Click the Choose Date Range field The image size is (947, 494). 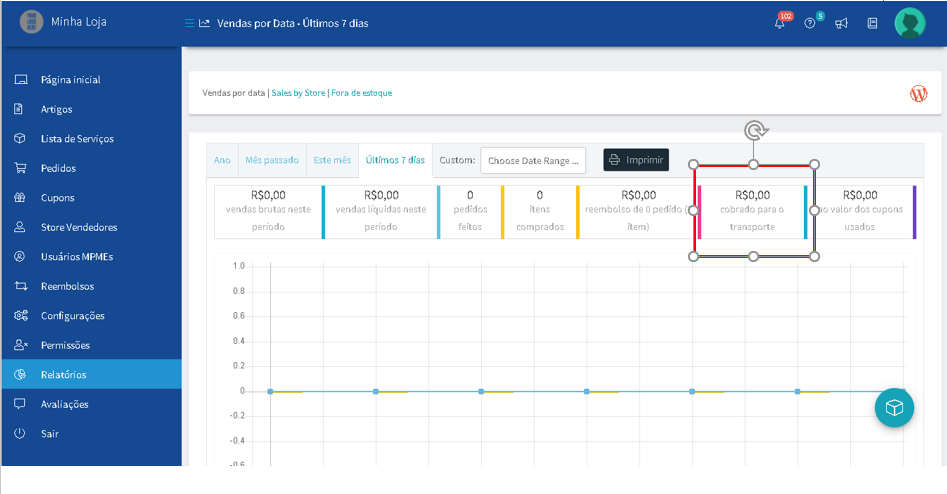tap(533, 161)
